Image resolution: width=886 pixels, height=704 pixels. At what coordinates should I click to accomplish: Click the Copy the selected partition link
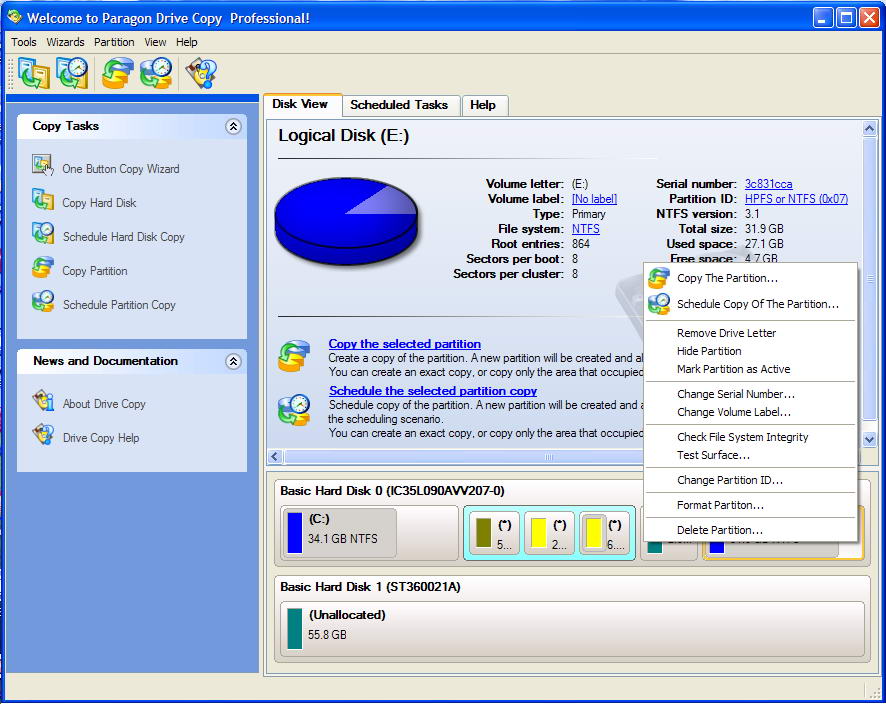tap(404, 344)
